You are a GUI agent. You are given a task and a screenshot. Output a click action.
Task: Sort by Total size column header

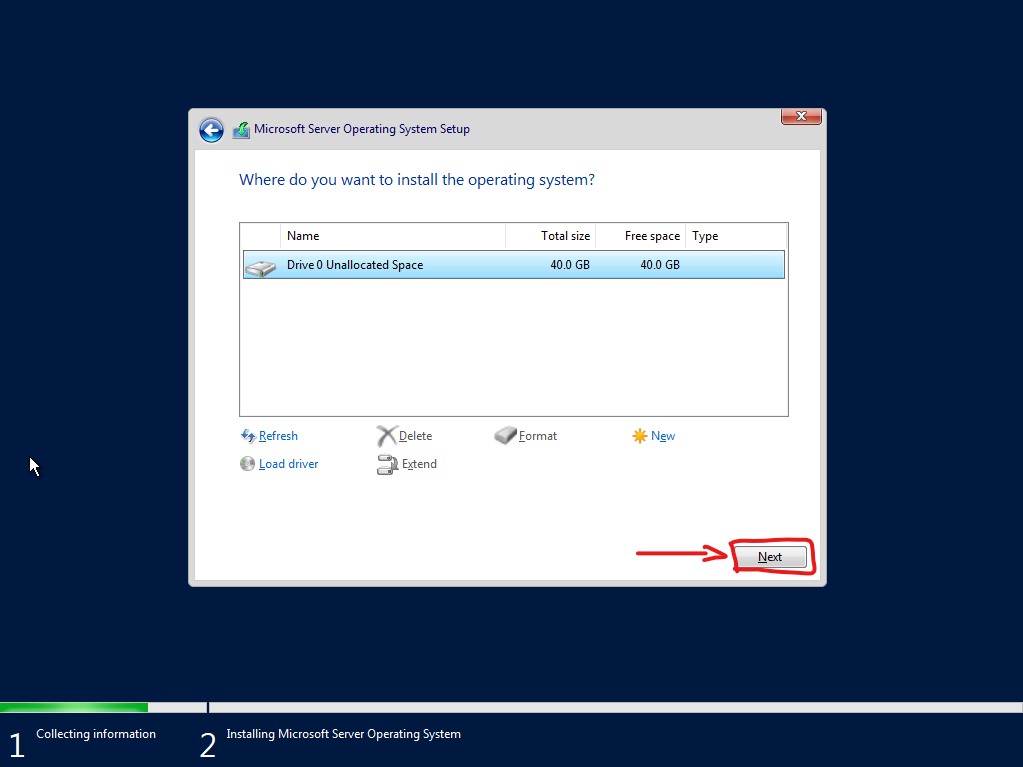click(x=551, y=236)
